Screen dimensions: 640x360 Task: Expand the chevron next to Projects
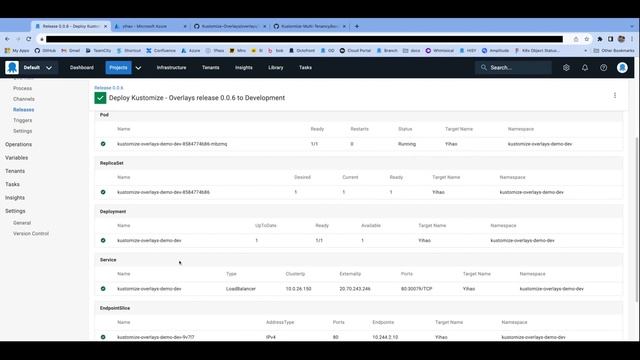point(138,68)
